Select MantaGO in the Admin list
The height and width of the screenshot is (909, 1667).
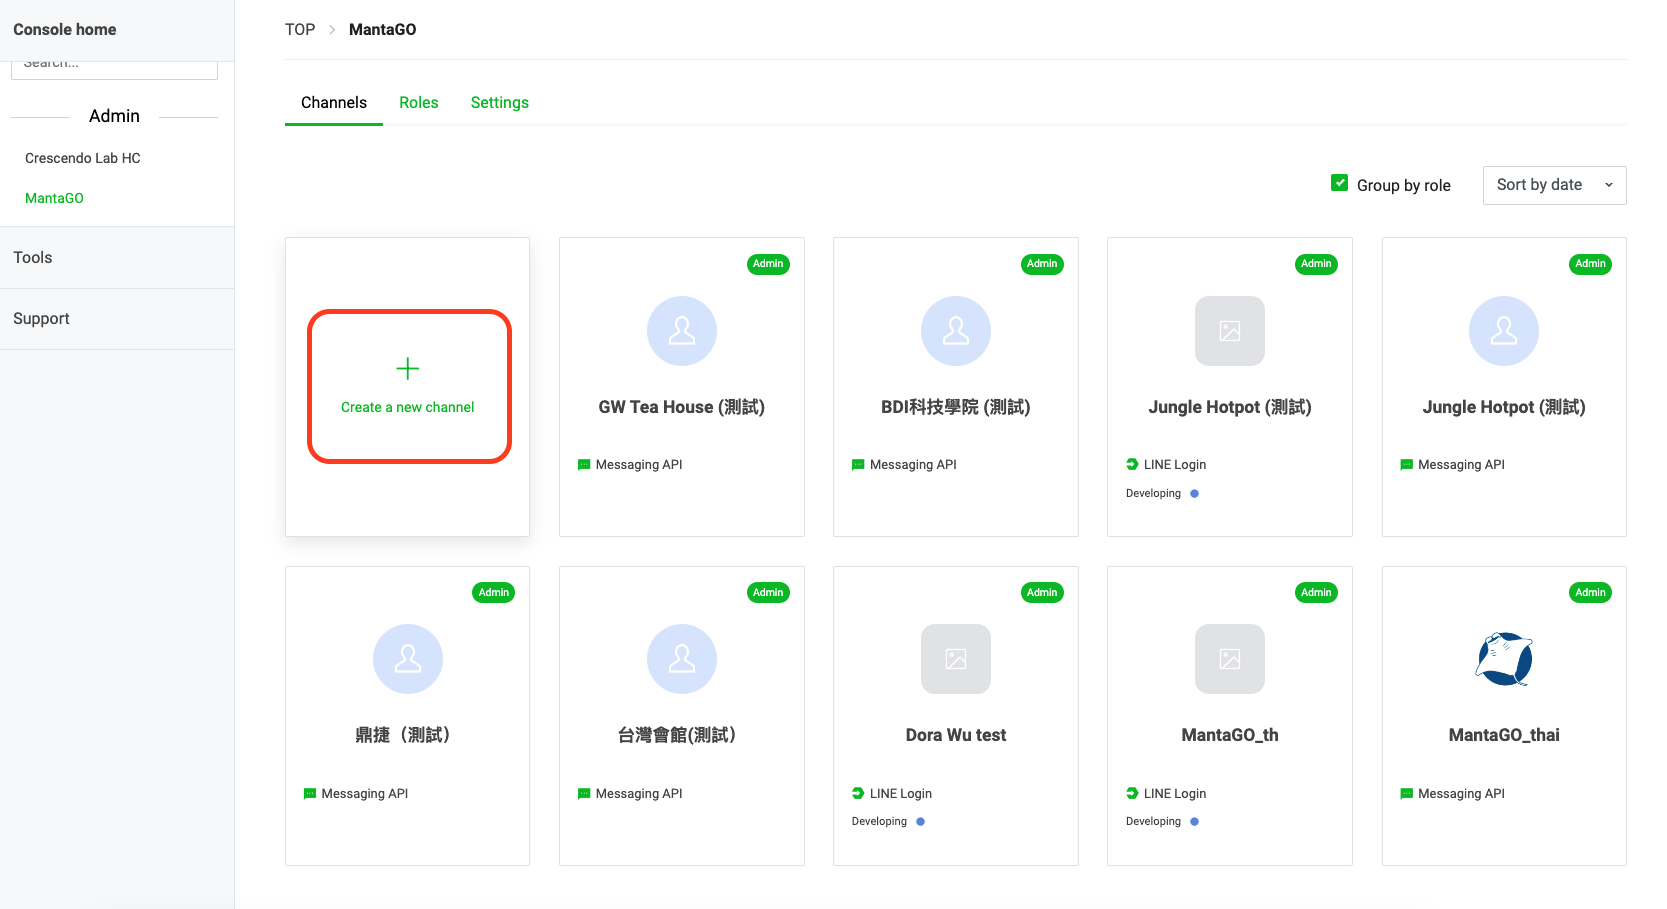(54, 198)
